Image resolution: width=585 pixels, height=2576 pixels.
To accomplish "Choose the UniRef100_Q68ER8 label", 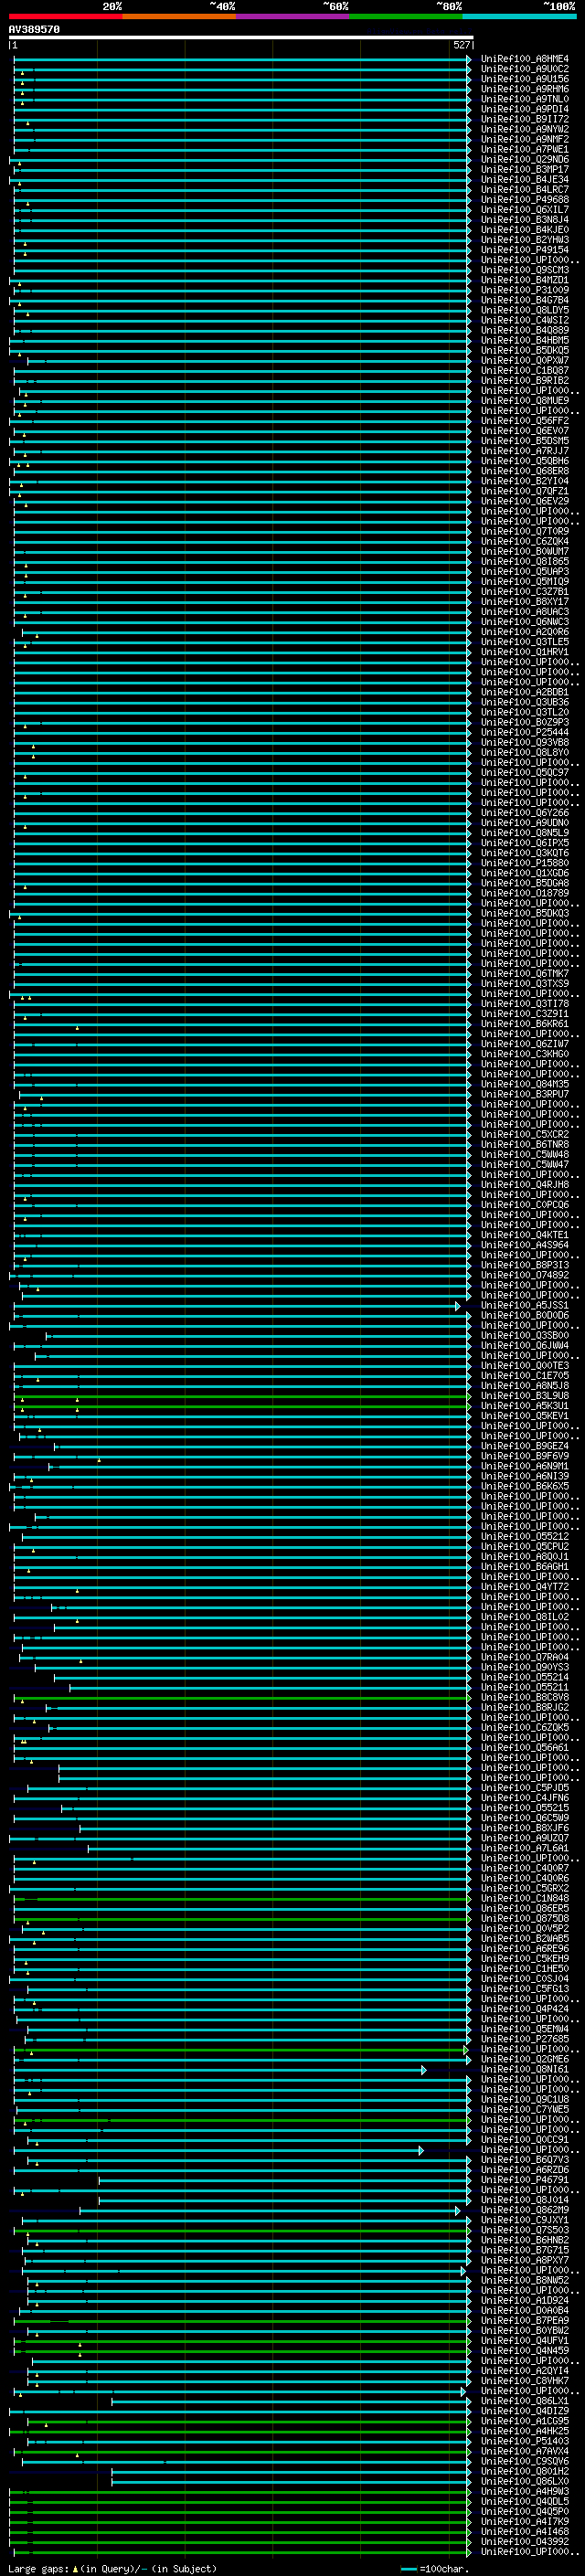I will point(524,471).
